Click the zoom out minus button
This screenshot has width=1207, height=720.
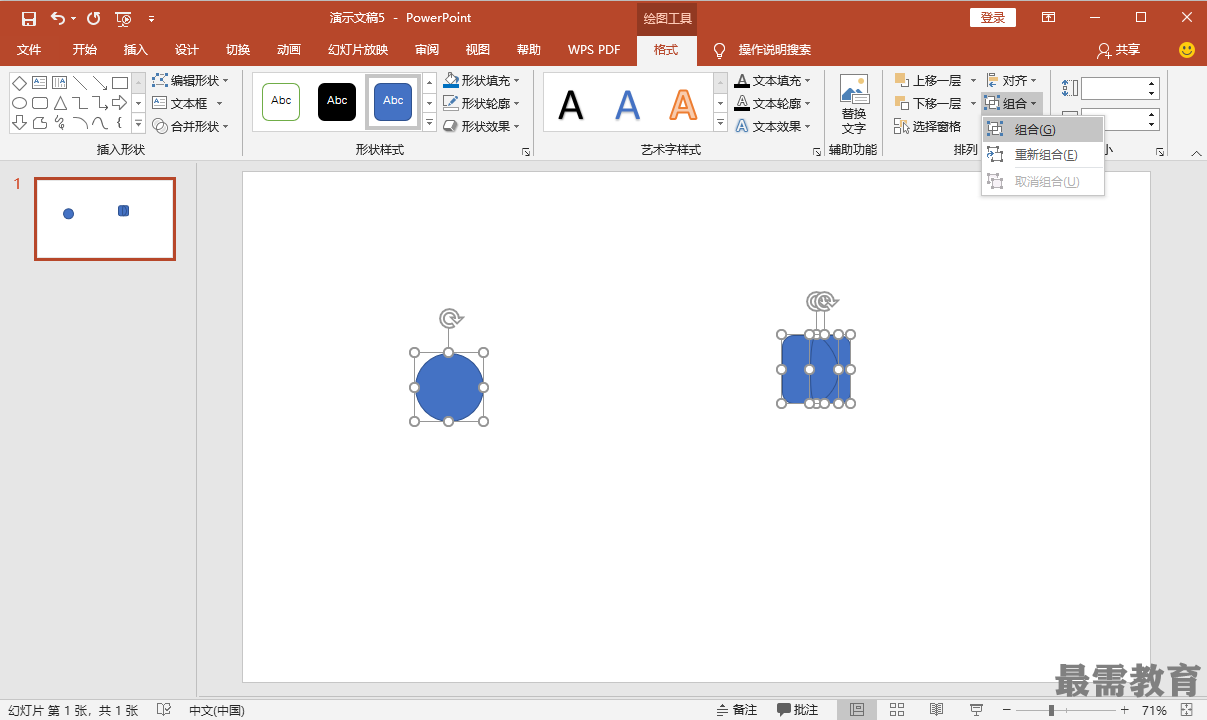point(1007,710)
